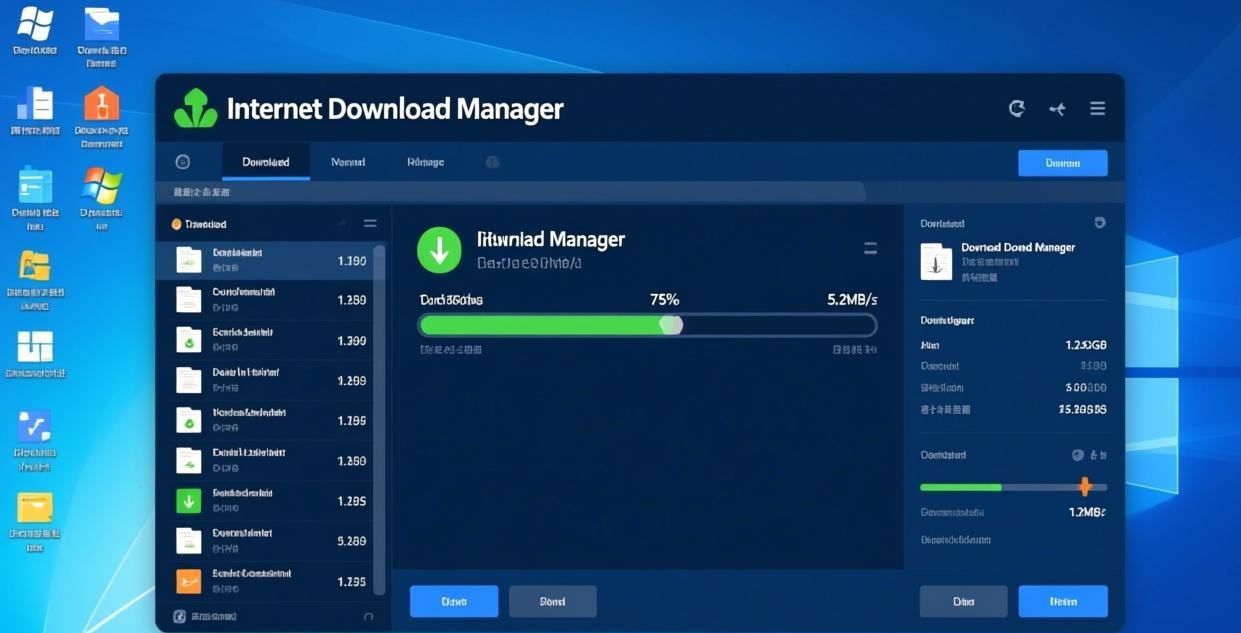Open the colorful Windows flag desktop icon
Screen dimensions: 1241x633
[101, 186]
